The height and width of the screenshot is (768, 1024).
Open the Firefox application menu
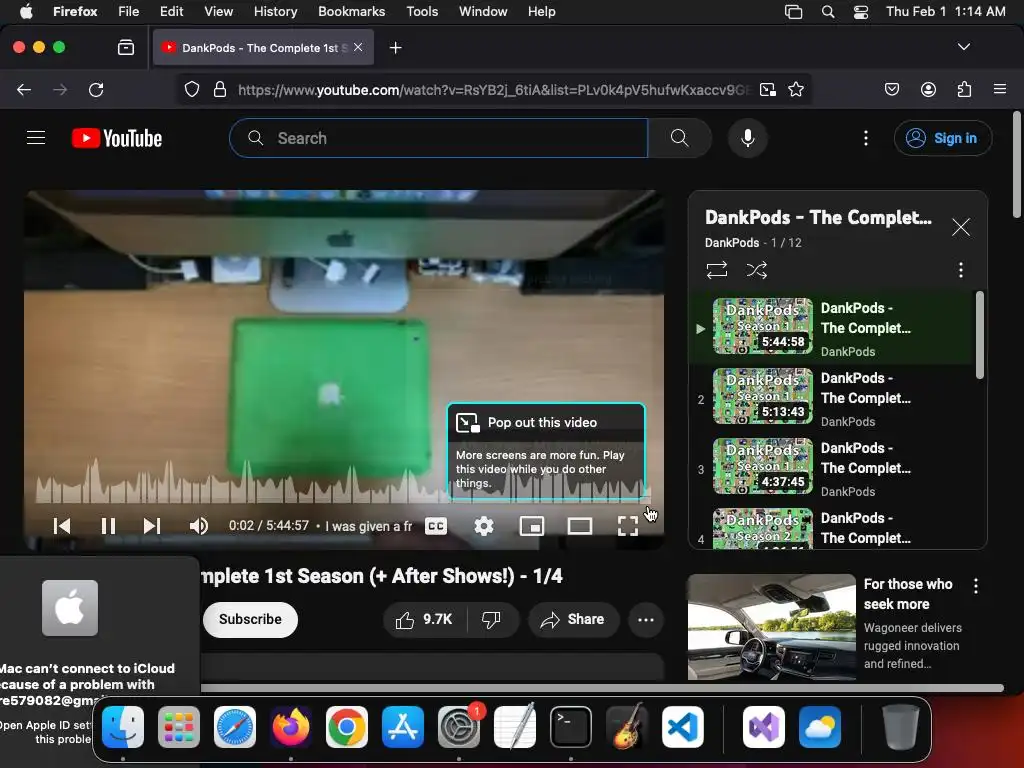(x=1000, y=89)
